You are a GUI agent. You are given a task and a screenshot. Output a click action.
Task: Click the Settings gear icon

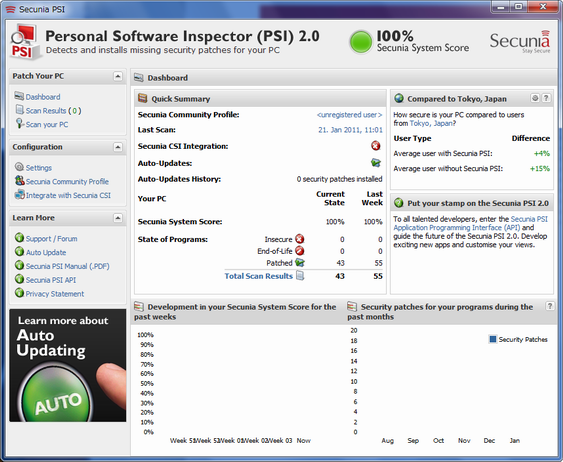pos(19,167)
